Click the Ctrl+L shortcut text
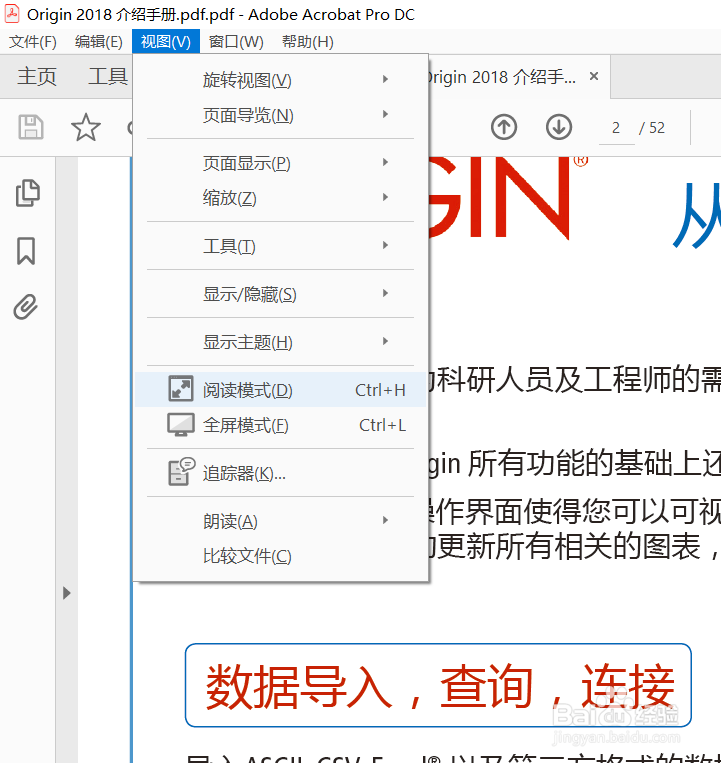The width and height of the screenshot is (721, 763). 382,425
